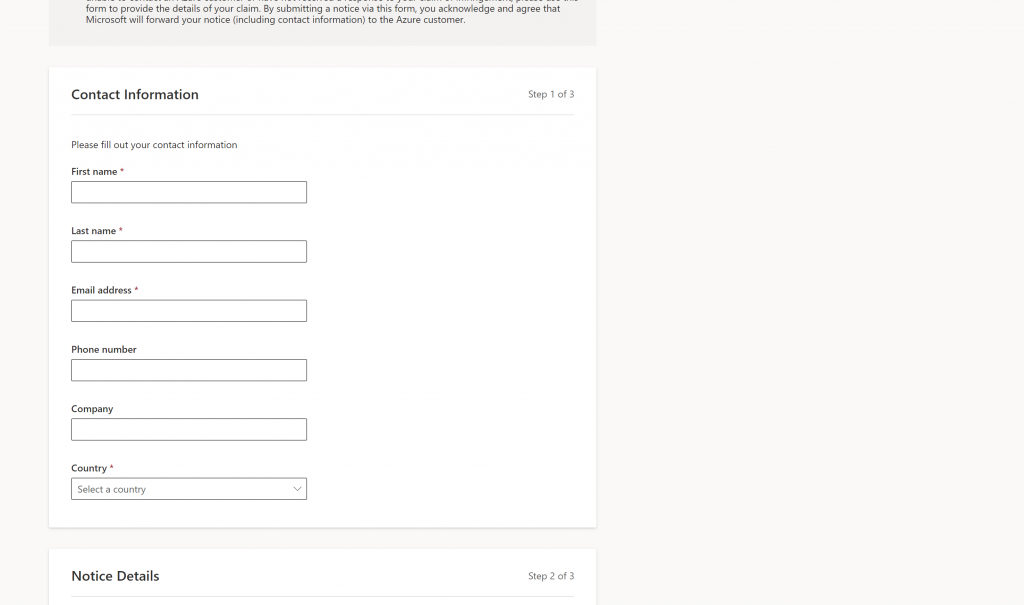The height and width of the screenshot is (605, 1024).
Task: Click the Last name input field
Action: (189, 252)
